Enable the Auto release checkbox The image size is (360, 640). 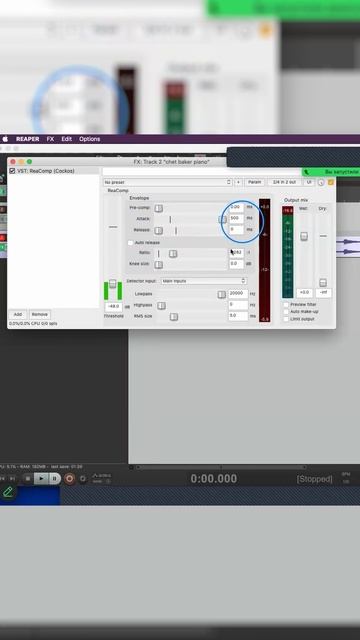(x=131, y=243)
